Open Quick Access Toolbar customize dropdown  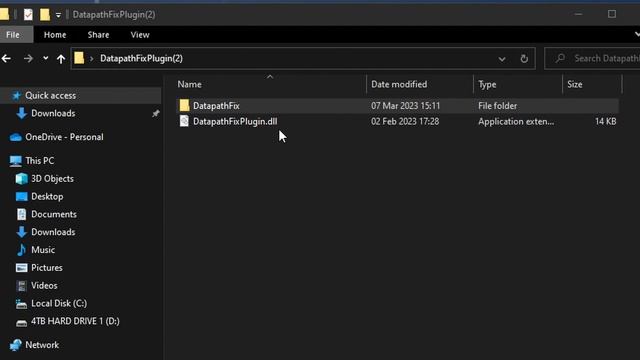(x=58, y=15)
